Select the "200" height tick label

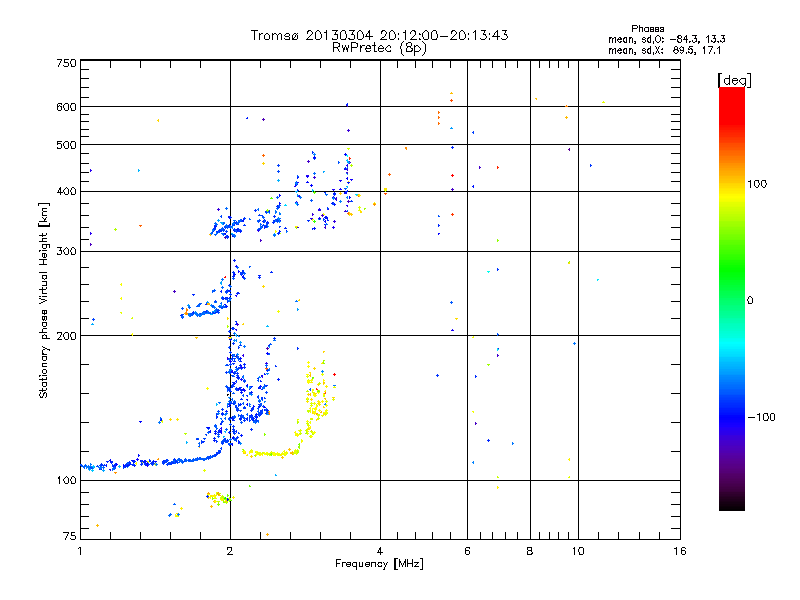click(x=66, y=336)
